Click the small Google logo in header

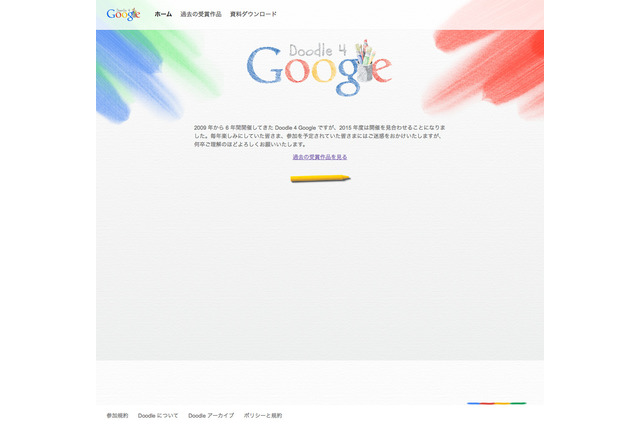pos(123,14)
